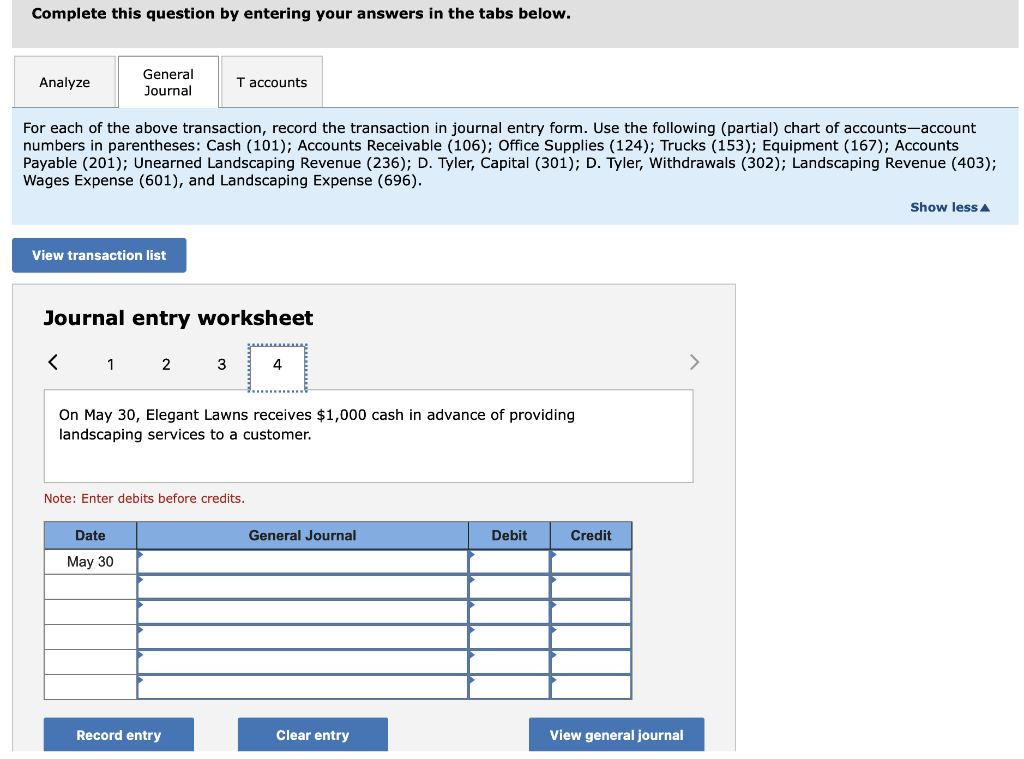Select the General Journal tab
Screen dimensions: 1024x759
(167, 81)
